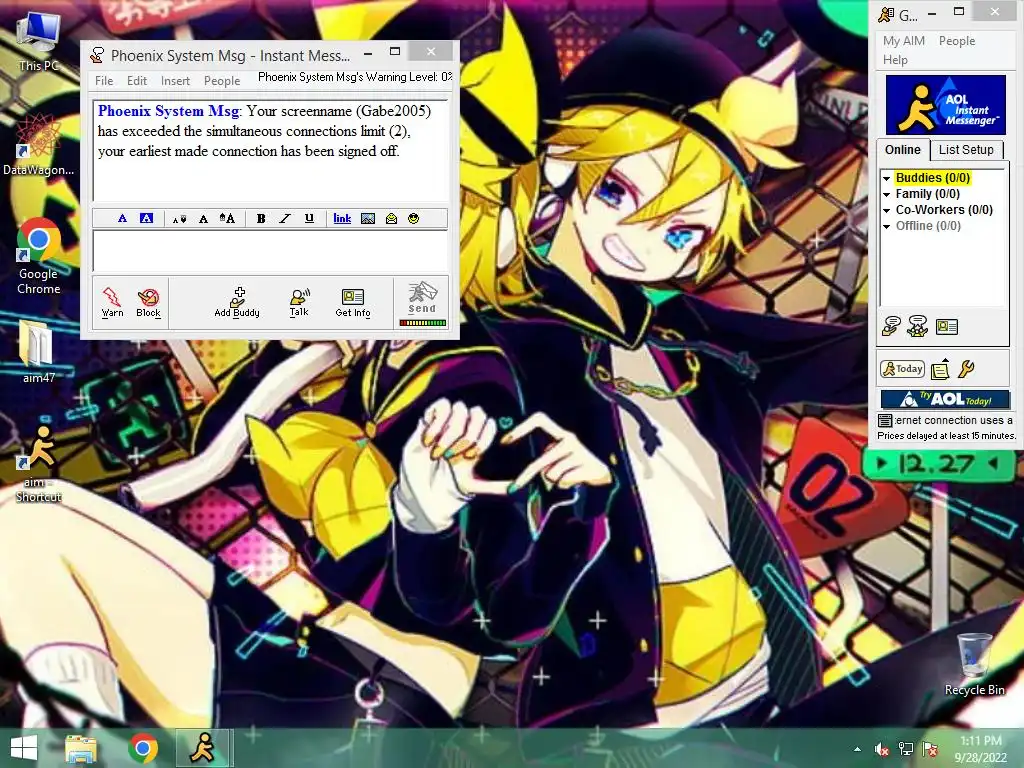The height and width of the screenshot is (768, 1024).
Task: Select the normal font size icon
Action: pyautogui.click(x=203, y=219)
